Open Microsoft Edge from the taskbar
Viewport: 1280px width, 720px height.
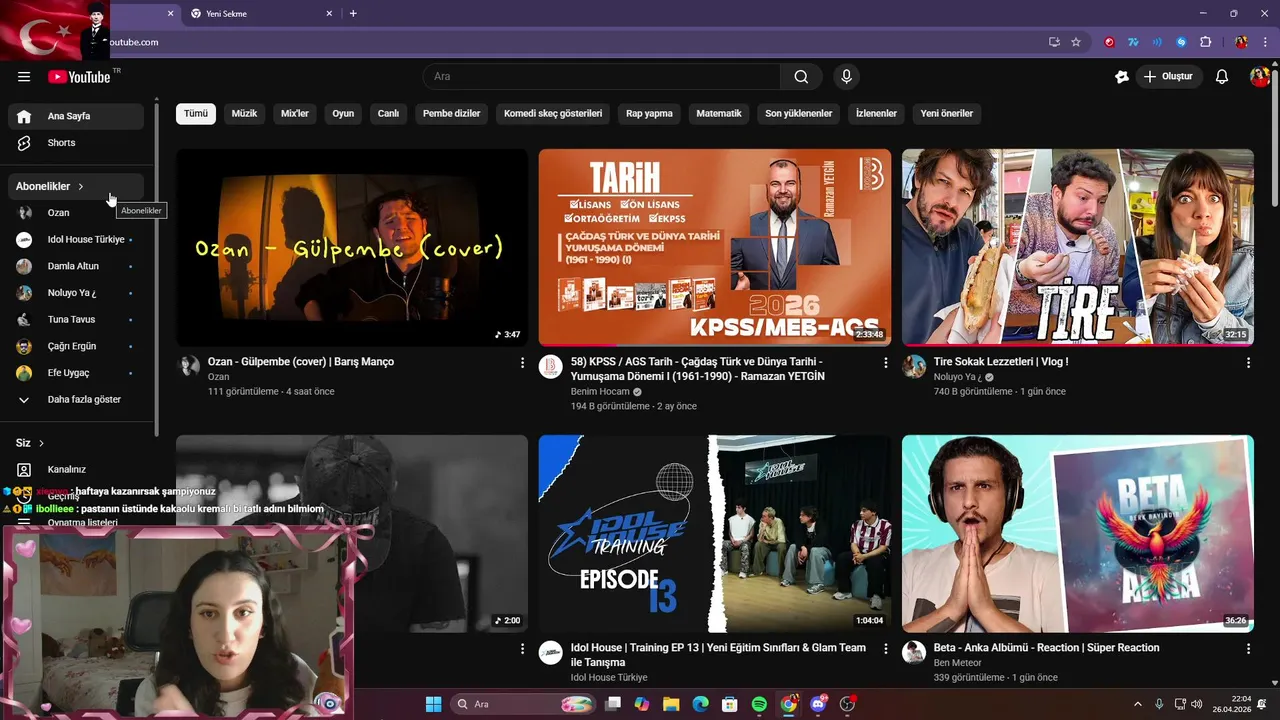700,704
